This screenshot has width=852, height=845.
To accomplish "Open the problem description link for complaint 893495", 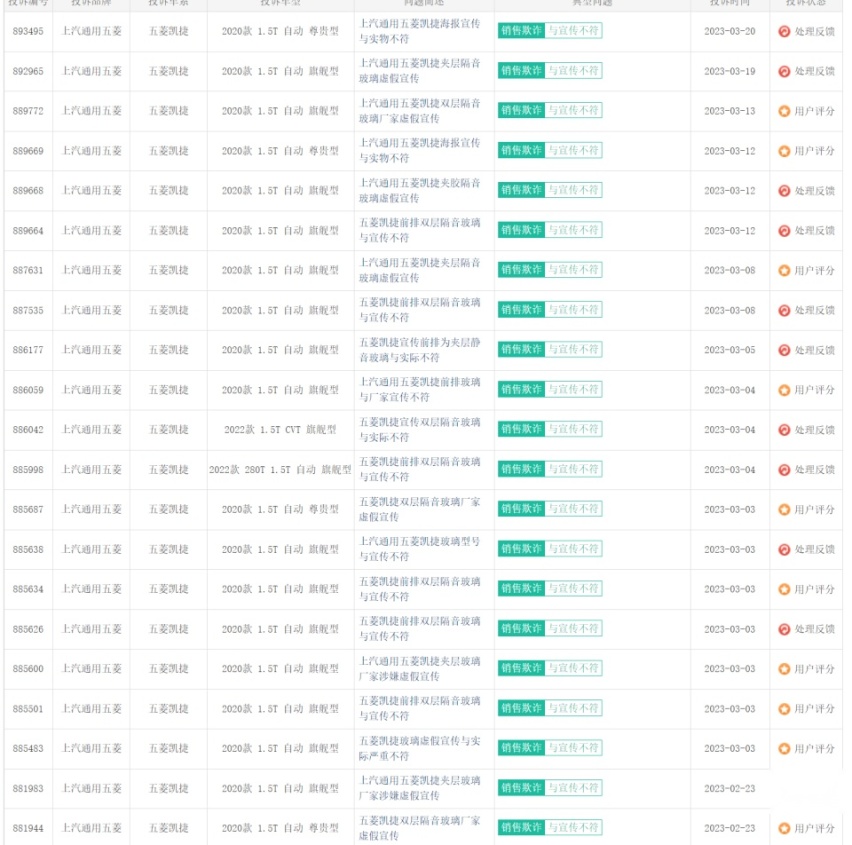I will point(419,31).
